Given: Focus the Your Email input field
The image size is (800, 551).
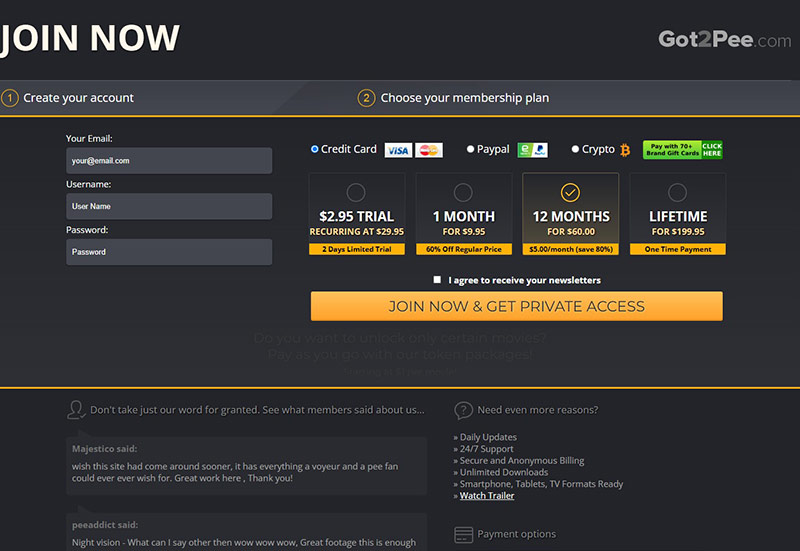Looking at the screenshot, I should pyautogui.click(x=169, y=161).
